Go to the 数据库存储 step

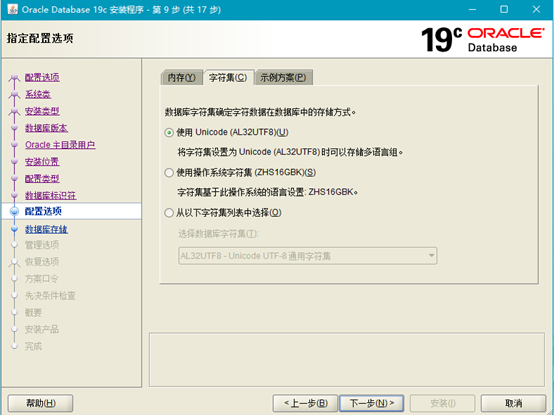pos(46,229)
